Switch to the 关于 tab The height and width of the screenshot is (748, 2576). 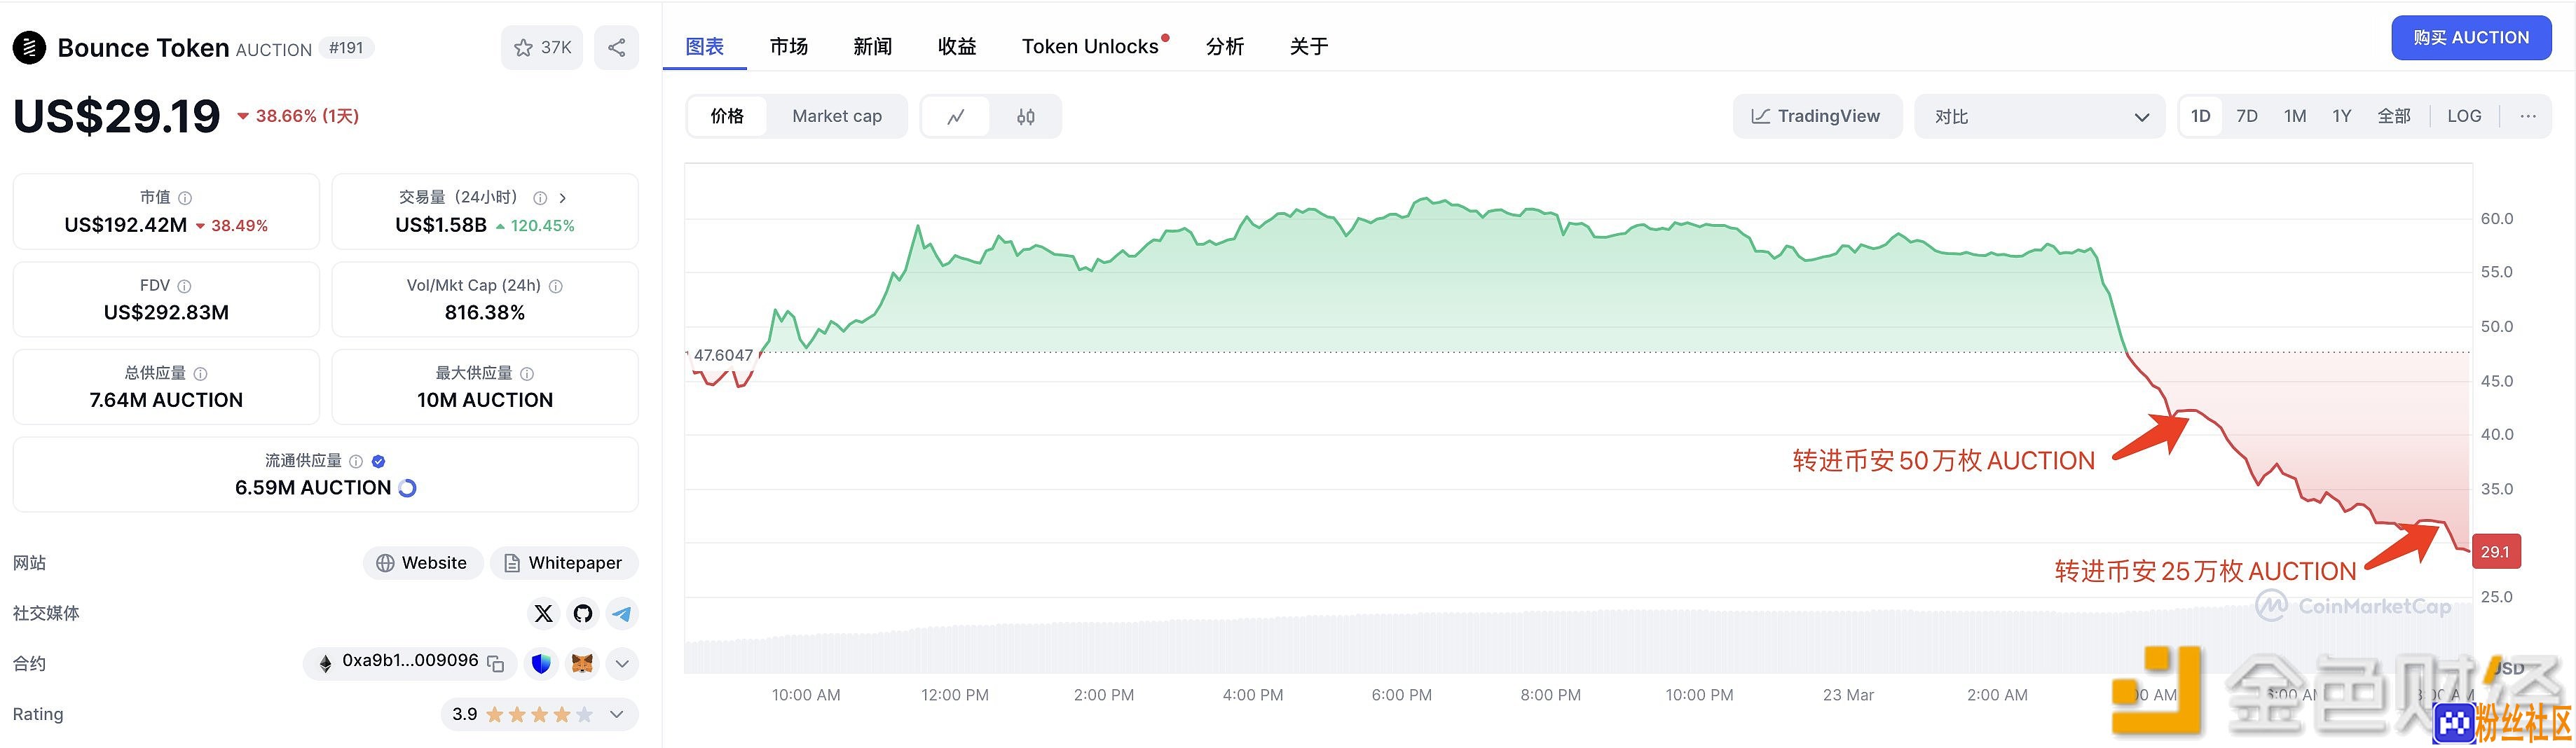pyautogui.click(x=1309, y=46)
